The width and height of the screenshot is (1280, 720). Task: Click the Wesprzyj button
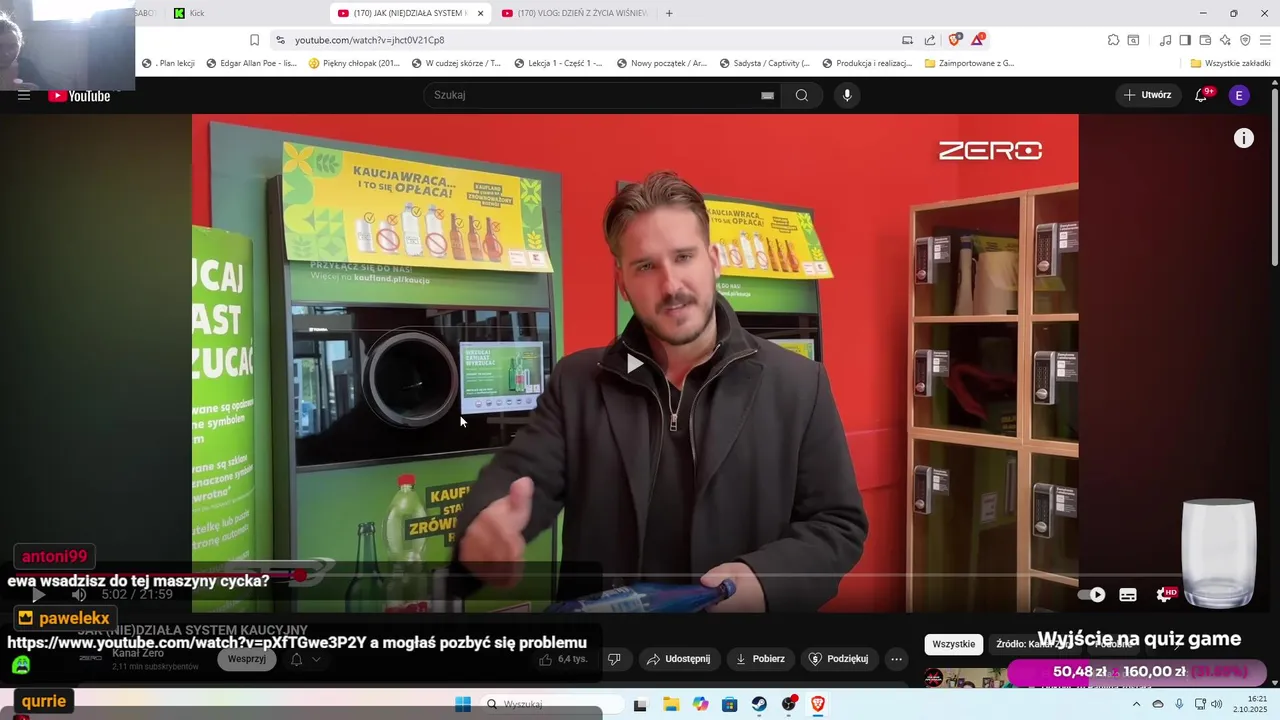click(246, 659)
